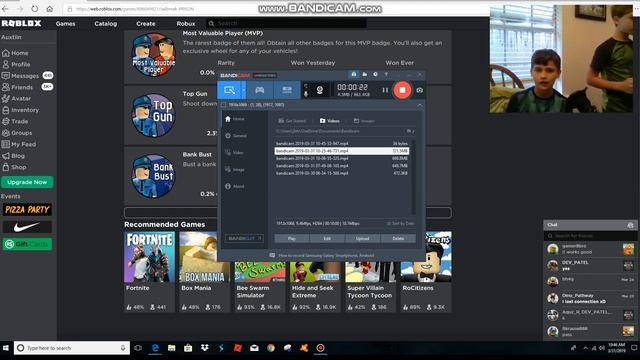Image resolution: width=640 pixels, height=360 pixels.
Task: Take a screenshot with Bandicam camera icon
Action: 420,90
